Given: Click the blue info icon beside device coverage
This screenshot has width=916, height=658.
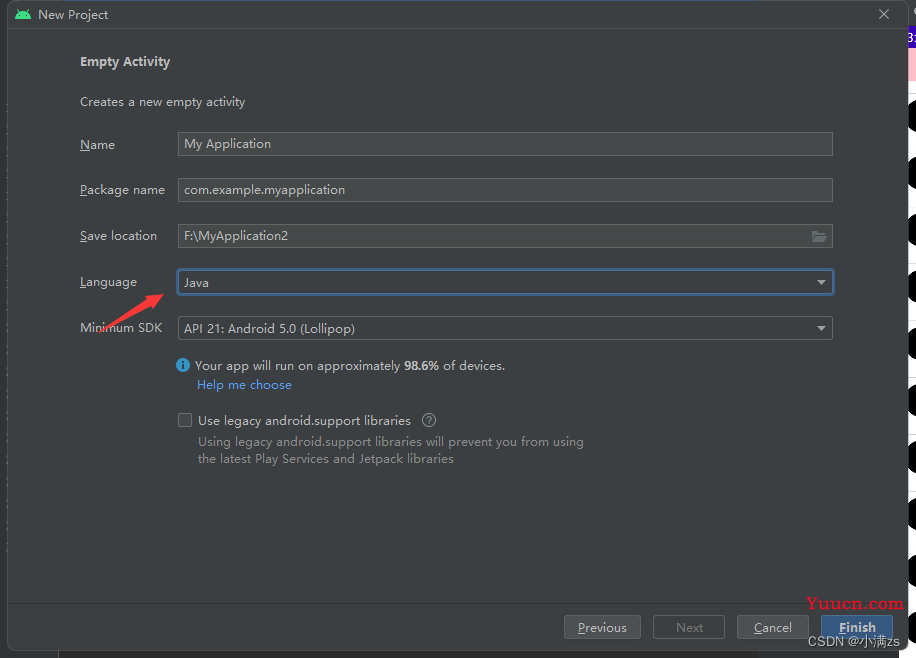Looking at the screenshot, I should 183,365.
